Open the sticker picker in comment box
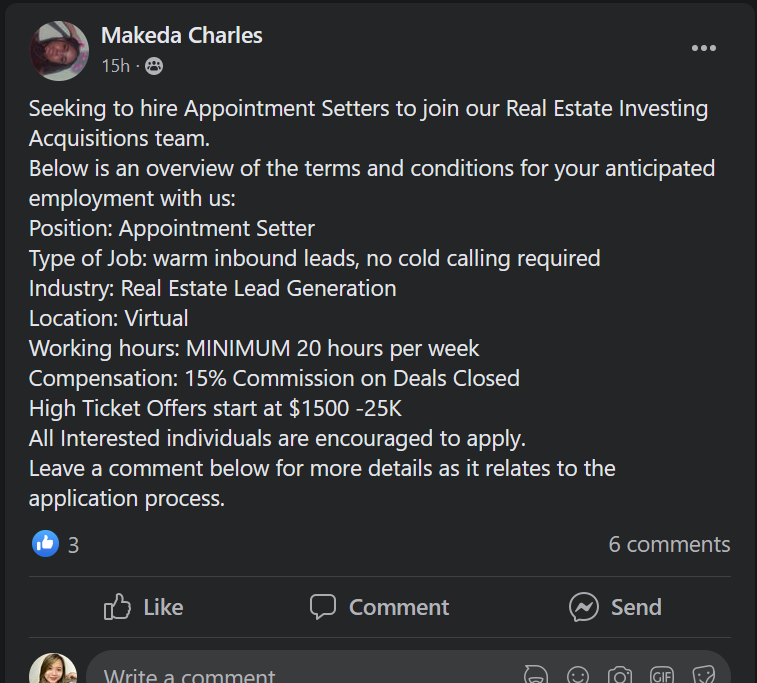This screenshot has height=683, width=757. (x=703, y=674)
